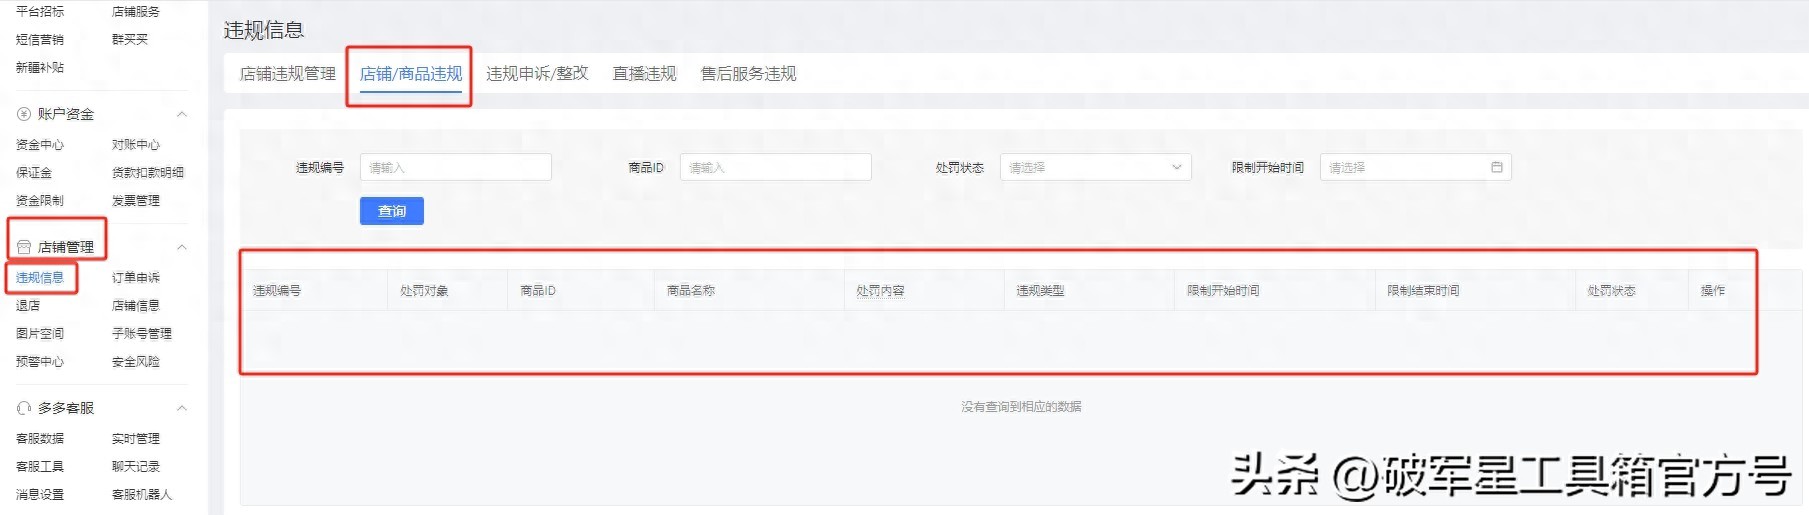Open 图片空间 in the sidebar
The image size is (1809, 515).
(x=40, y=334)
